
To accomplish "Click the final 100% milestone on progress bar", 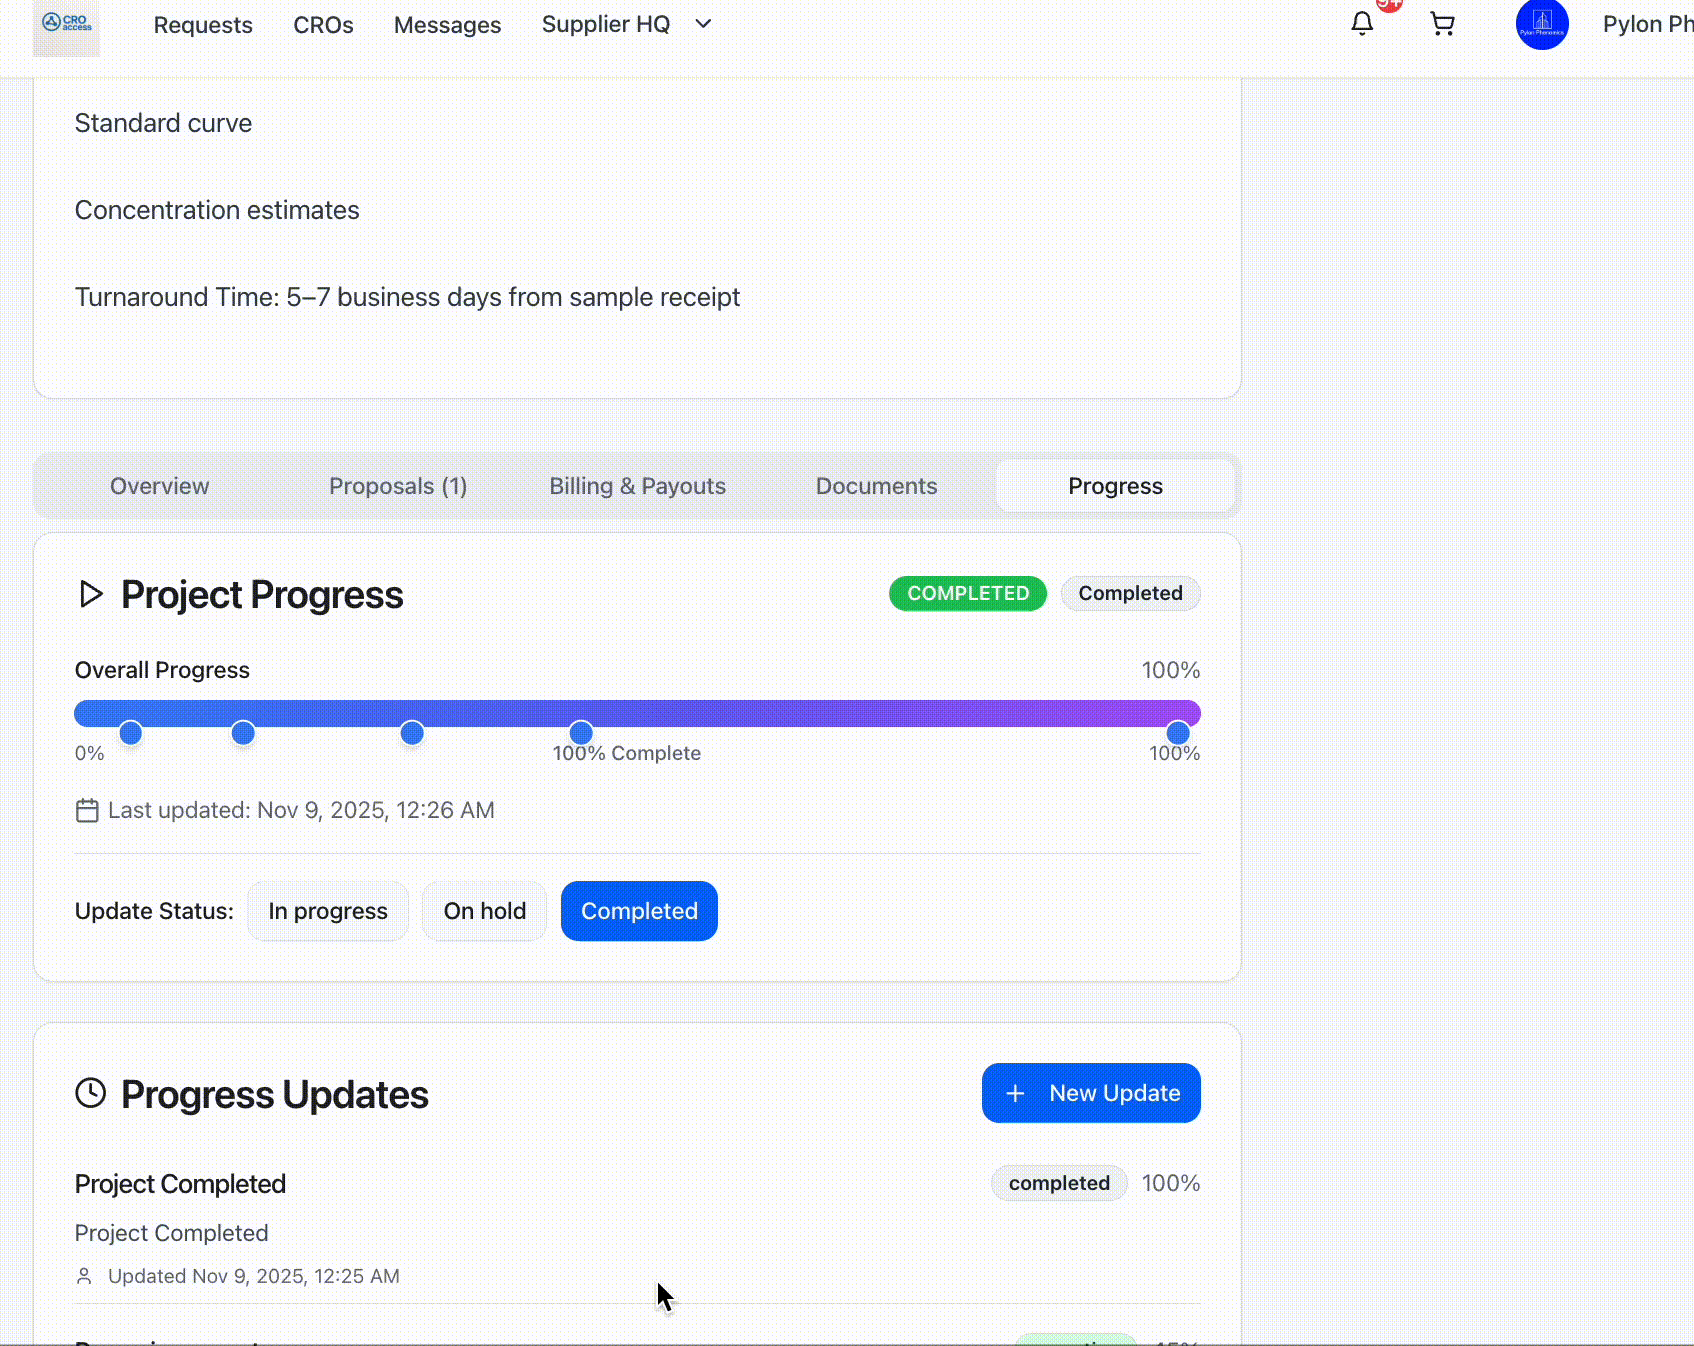I will coord(1178,733).
